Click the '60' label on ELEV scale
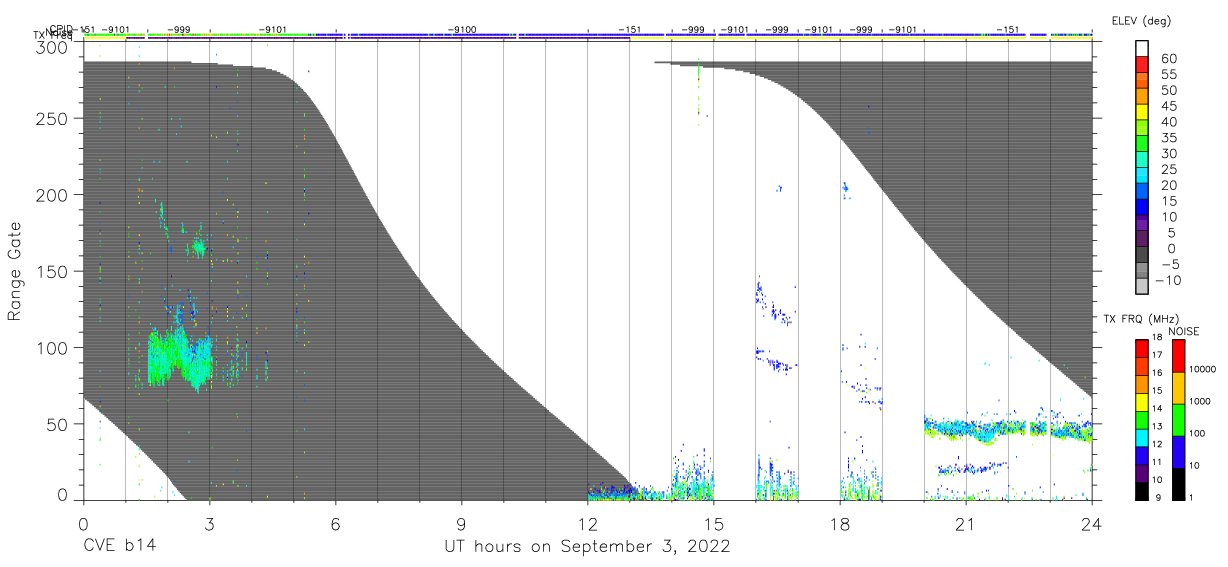1228x567 pixels. 1168,58
